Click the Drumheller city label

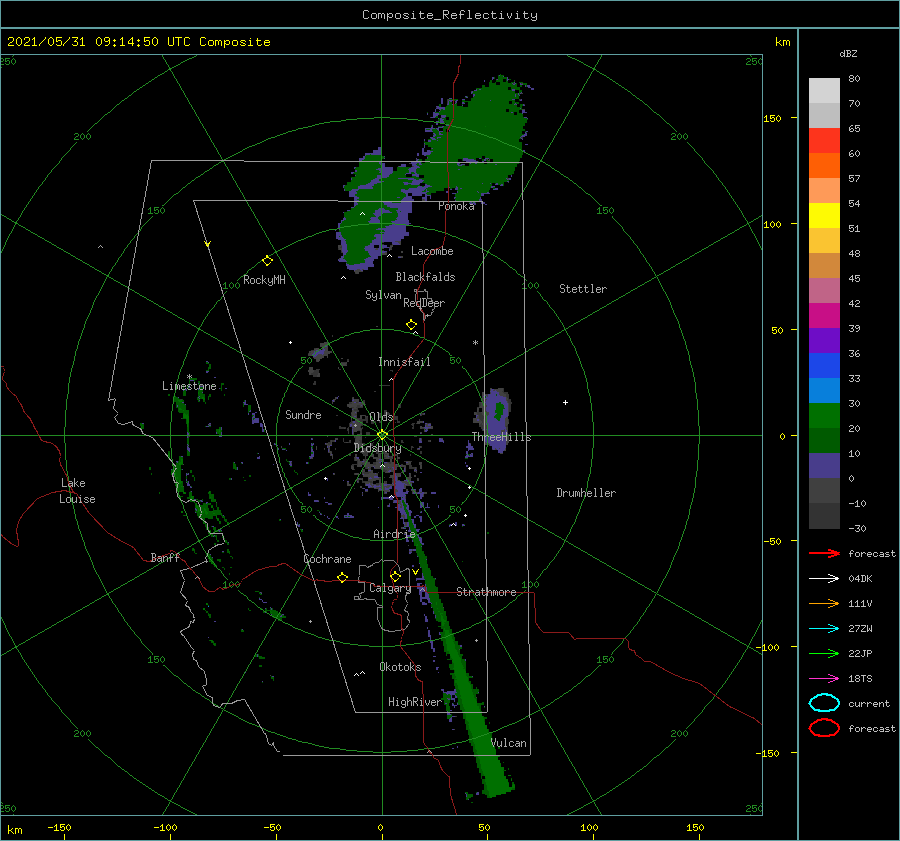pyautogui.click(x=586, y=493)
